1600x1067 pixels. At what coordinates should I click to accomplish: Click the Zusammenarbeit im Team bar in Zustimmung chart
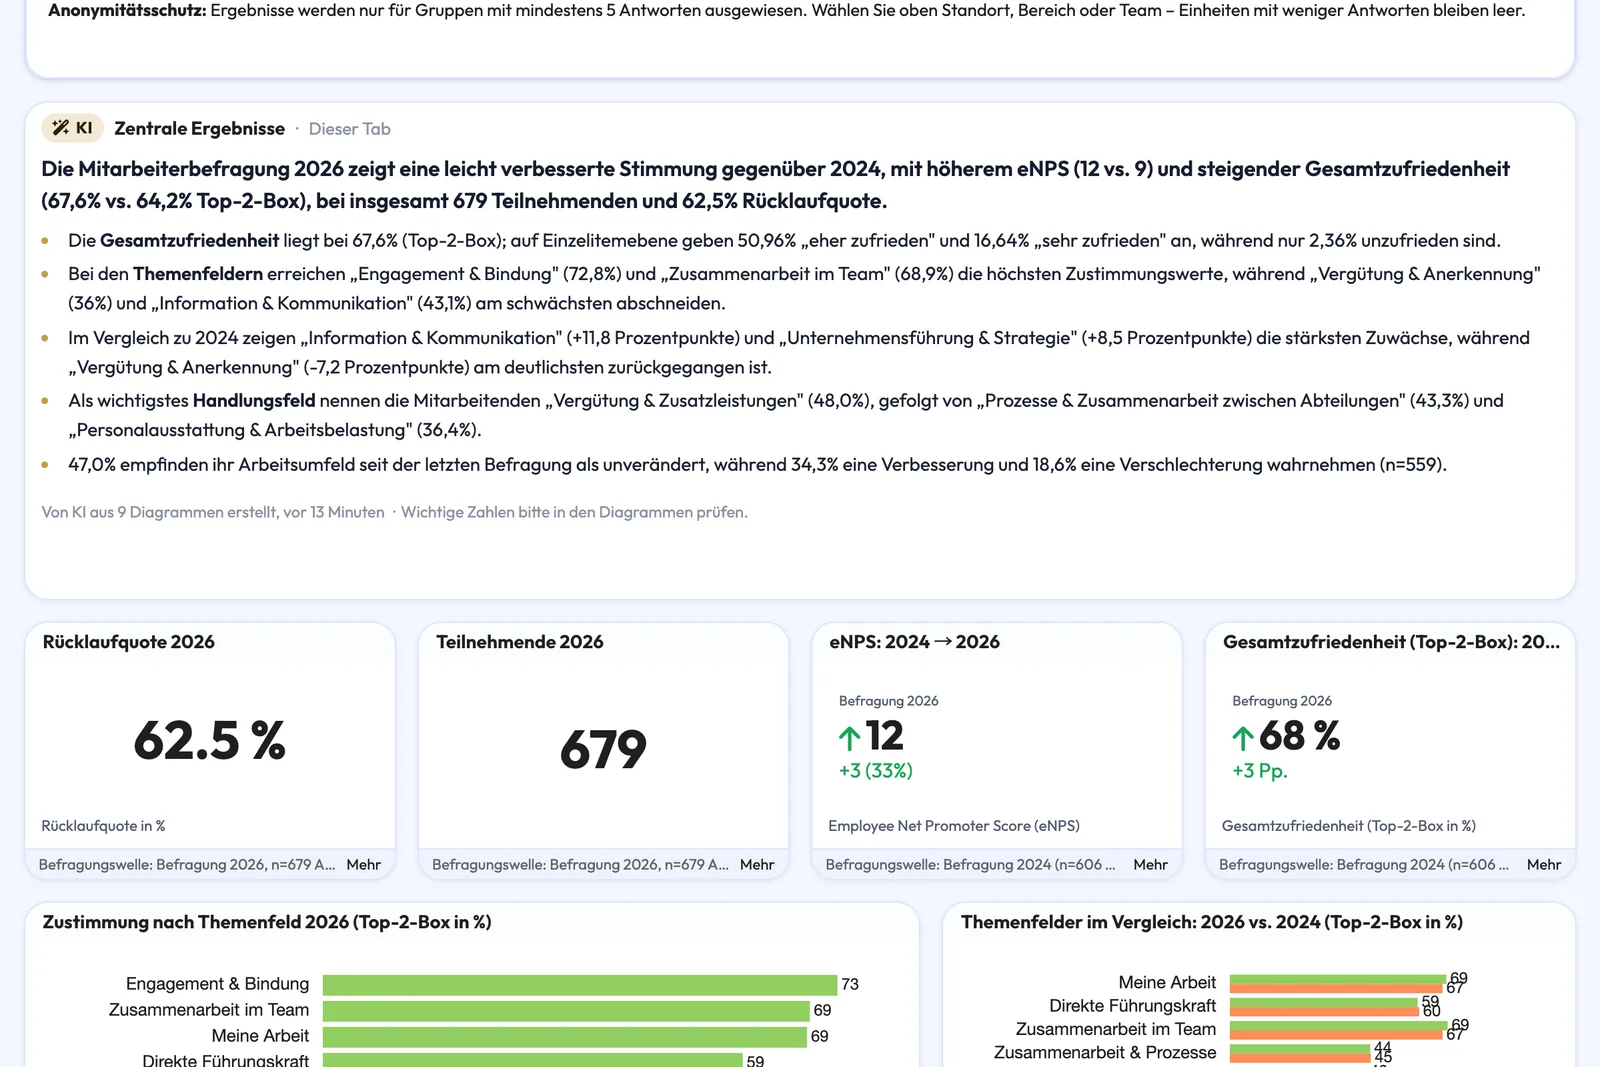click(x=566, y=1011)
